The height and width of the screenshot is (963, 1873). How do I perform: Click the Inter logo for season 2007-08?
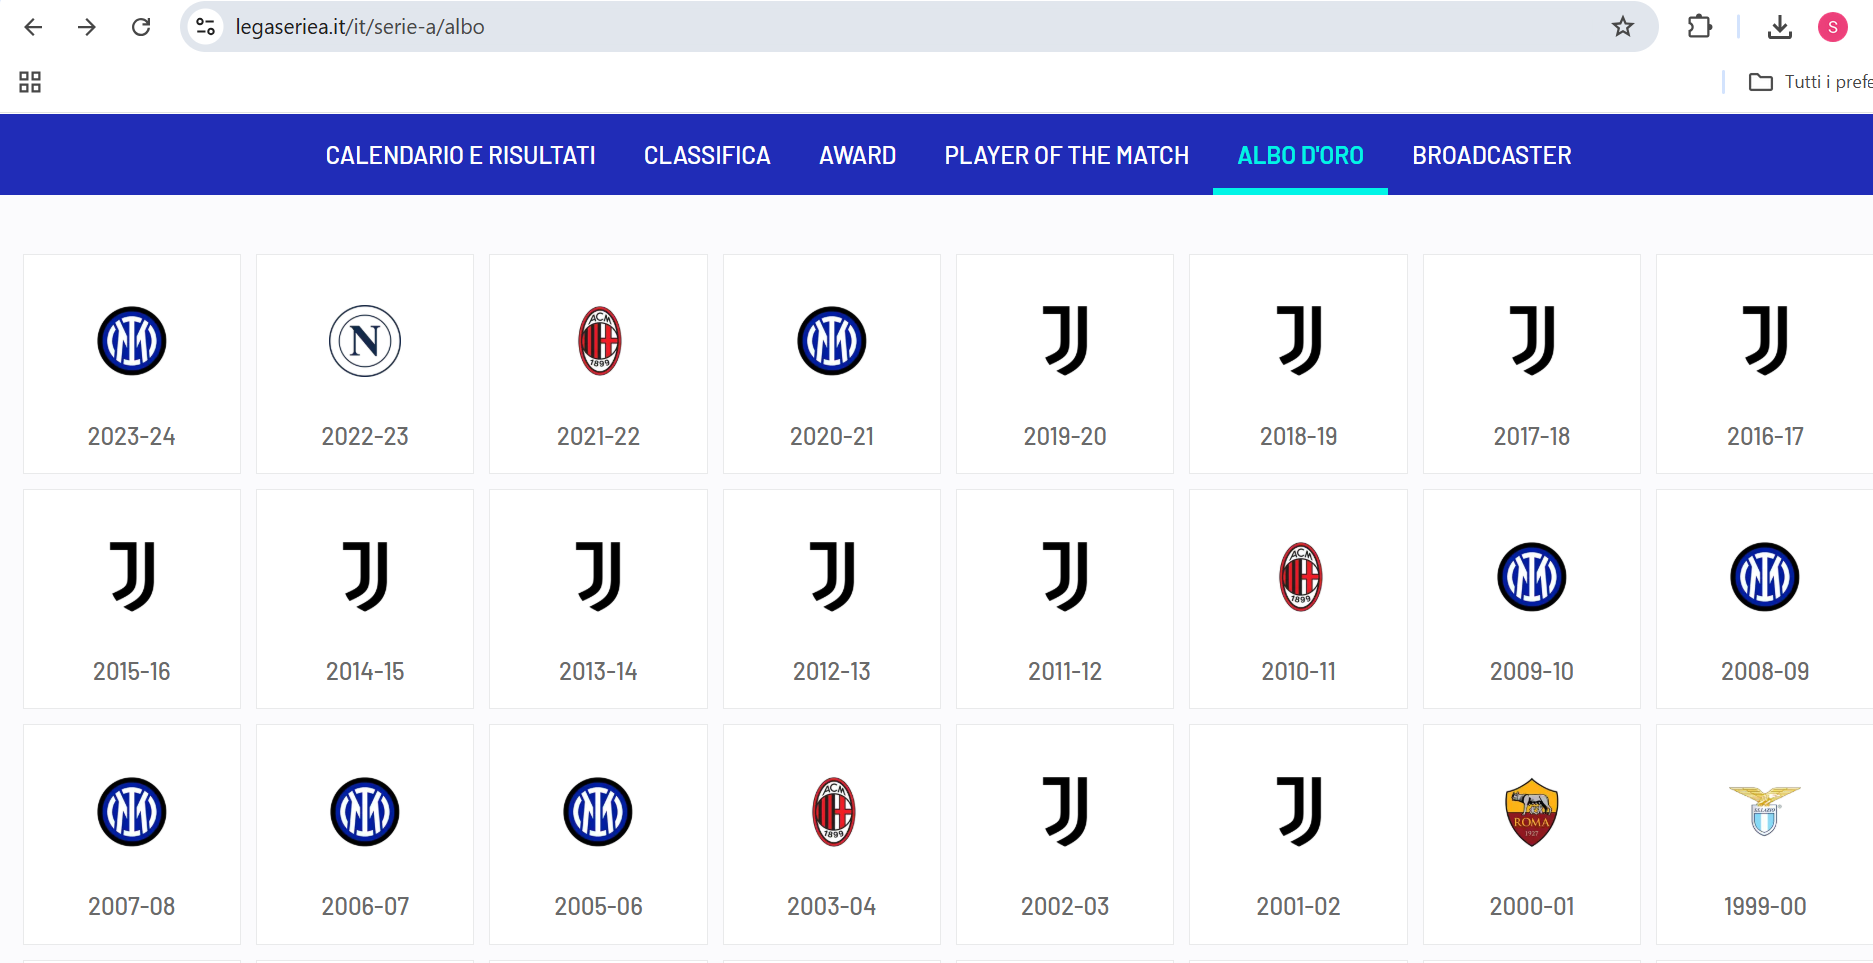[x=132, y=811]
